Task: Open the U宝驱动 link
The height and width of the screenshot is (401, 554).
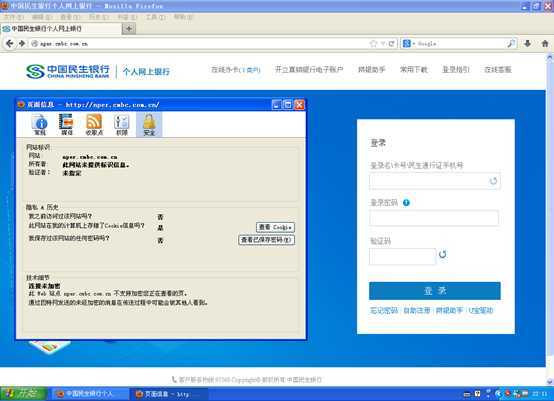Action: 481,311
